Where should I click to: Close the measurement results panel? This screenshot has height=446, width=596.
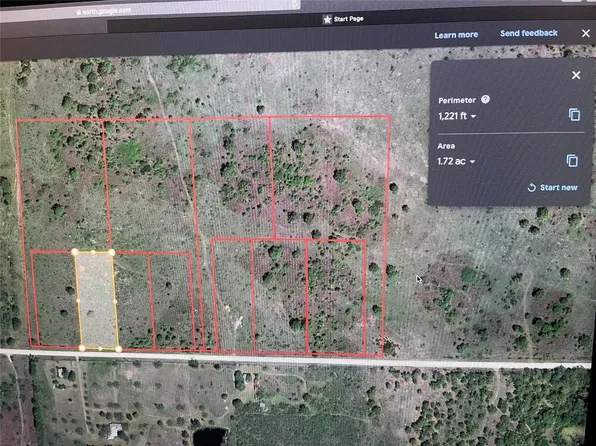coord(576,75)
